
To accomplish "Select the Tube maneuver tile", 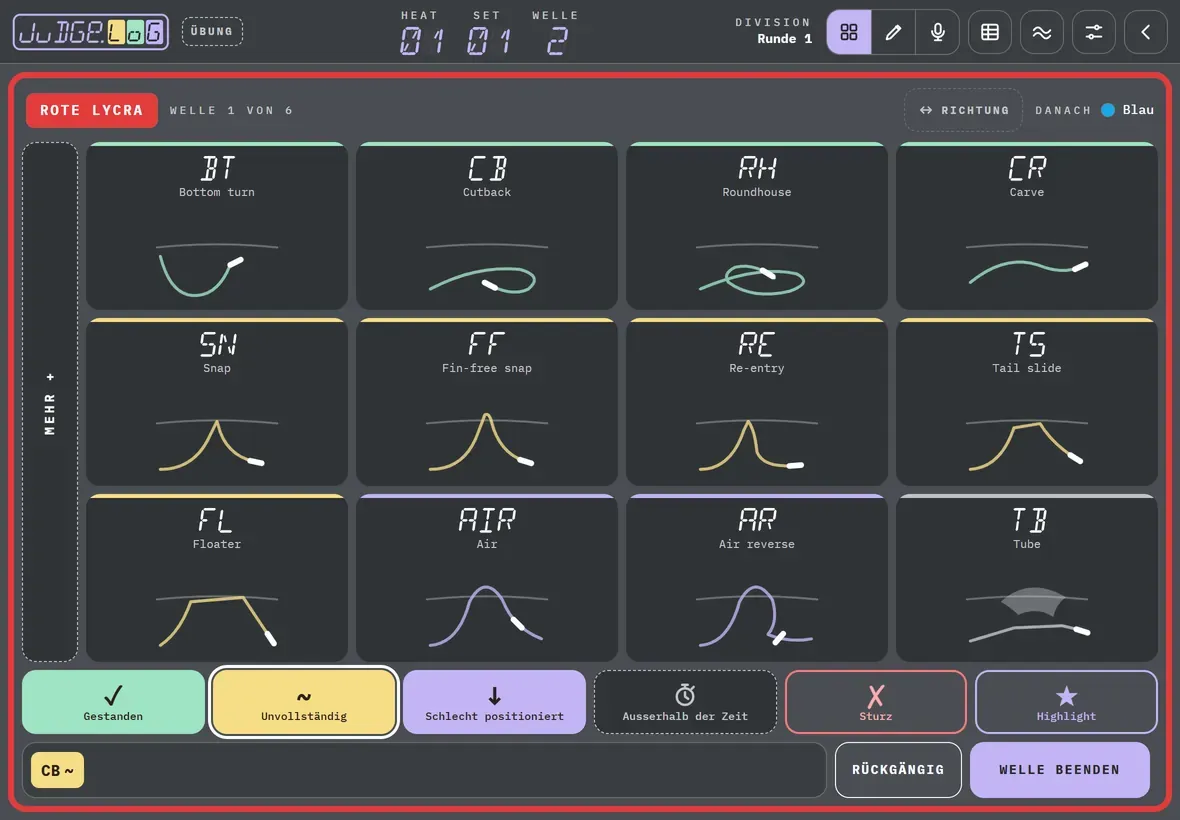I will point(1026,578).
